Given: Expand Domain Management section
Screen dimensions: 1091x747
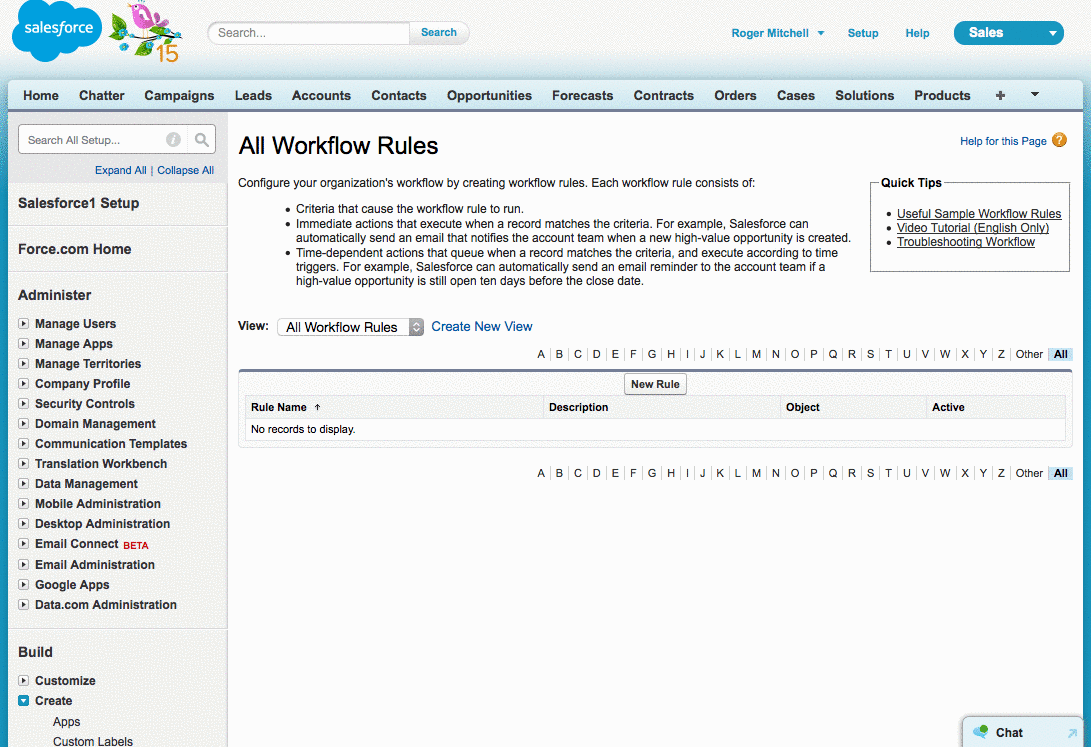Looking at the screenshot, I should pyautogui.click(x=24, y=424).
